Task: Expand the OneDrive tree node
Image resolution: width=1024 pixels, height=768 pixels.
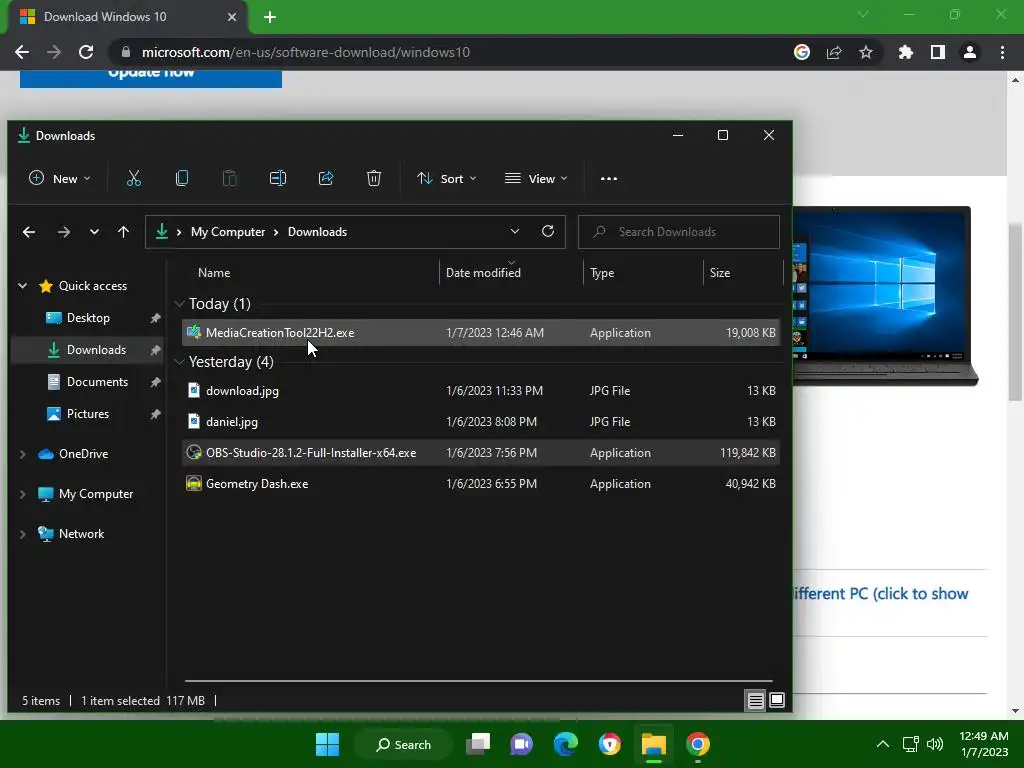Action: [23, 454]
